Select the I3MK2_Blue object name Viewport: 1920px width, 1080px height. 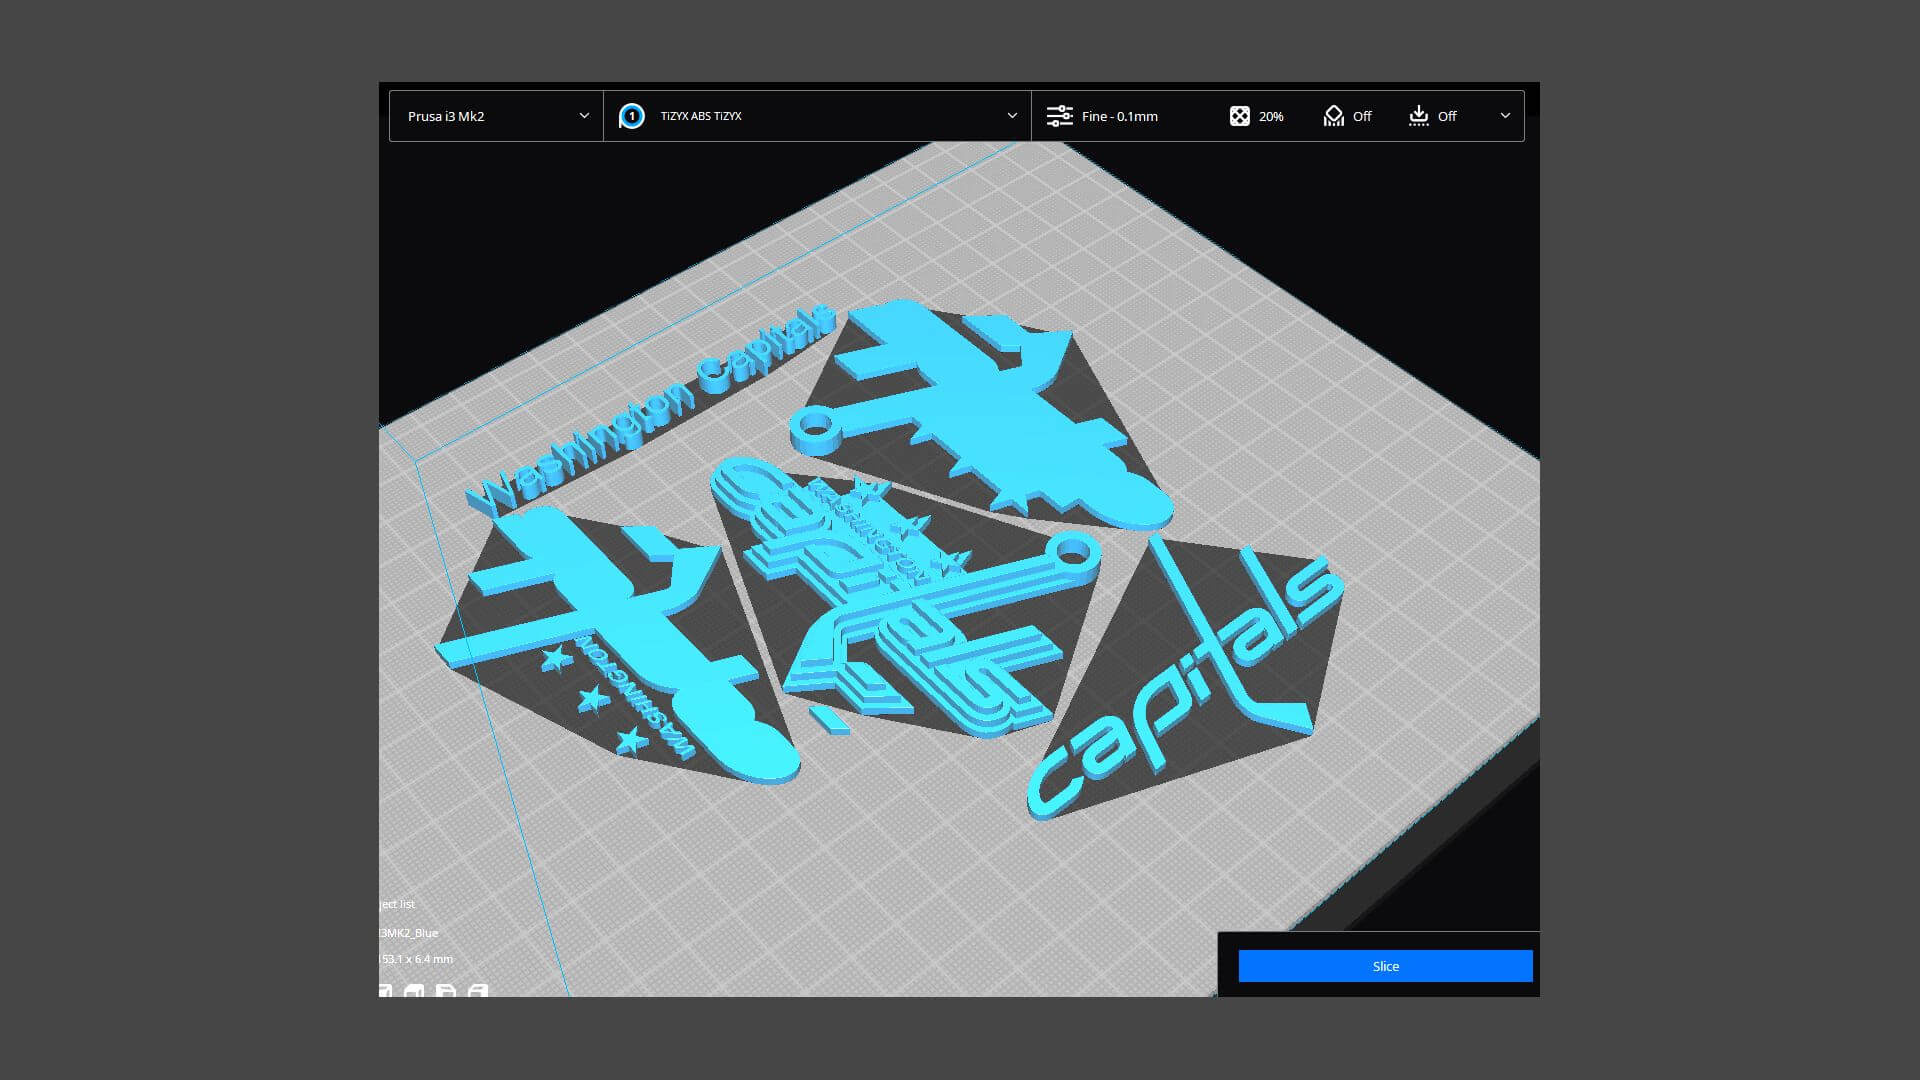tap(410, 932)
